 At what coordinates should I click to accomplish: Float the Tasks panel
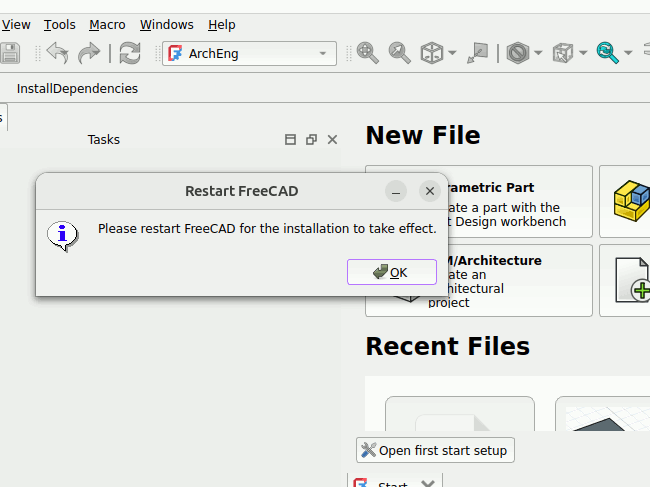311,140
